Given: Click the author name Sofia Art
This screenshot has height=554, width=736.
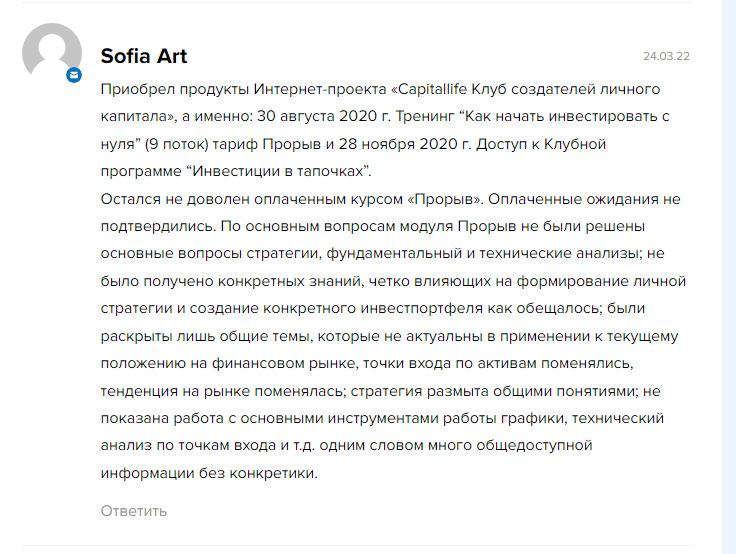Looking at the screenshot, I should (144, 56).
